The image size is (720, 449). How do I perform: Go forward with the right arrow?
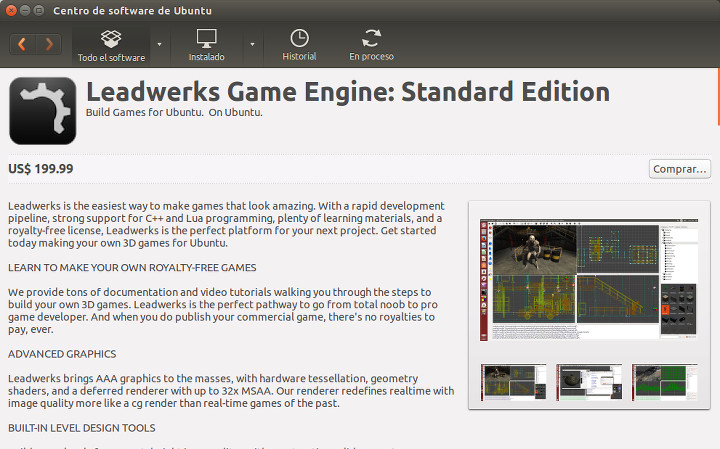[49, 44]
